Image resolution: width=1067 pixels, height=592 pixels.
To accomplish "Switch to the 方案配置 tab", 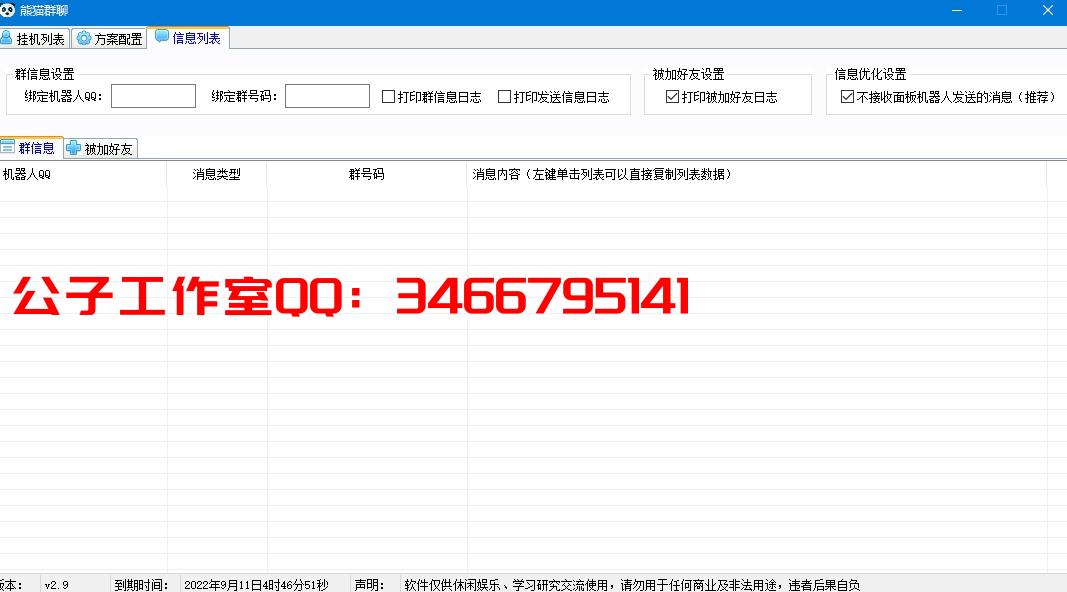I will [x=109, y=39].
